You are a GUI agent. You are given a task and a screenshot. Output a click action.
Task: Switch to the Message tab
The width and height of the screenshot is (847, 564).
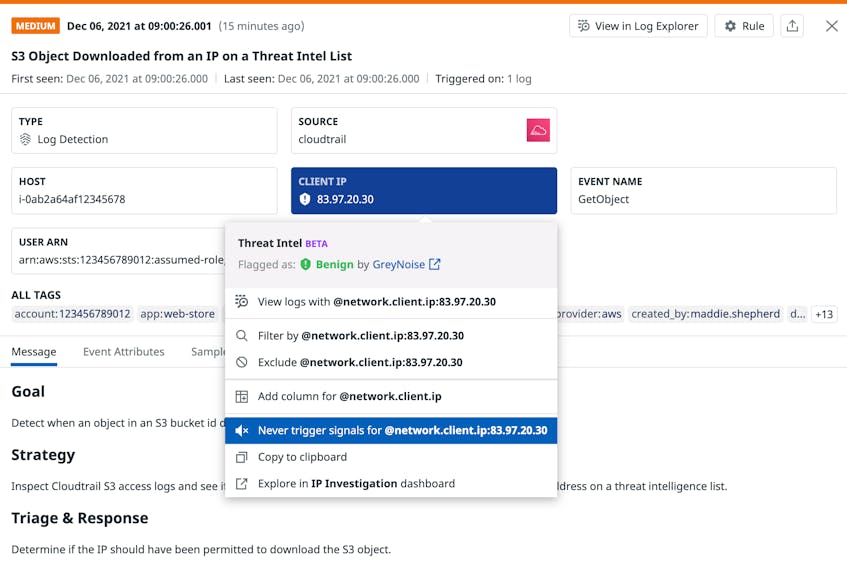34,352
